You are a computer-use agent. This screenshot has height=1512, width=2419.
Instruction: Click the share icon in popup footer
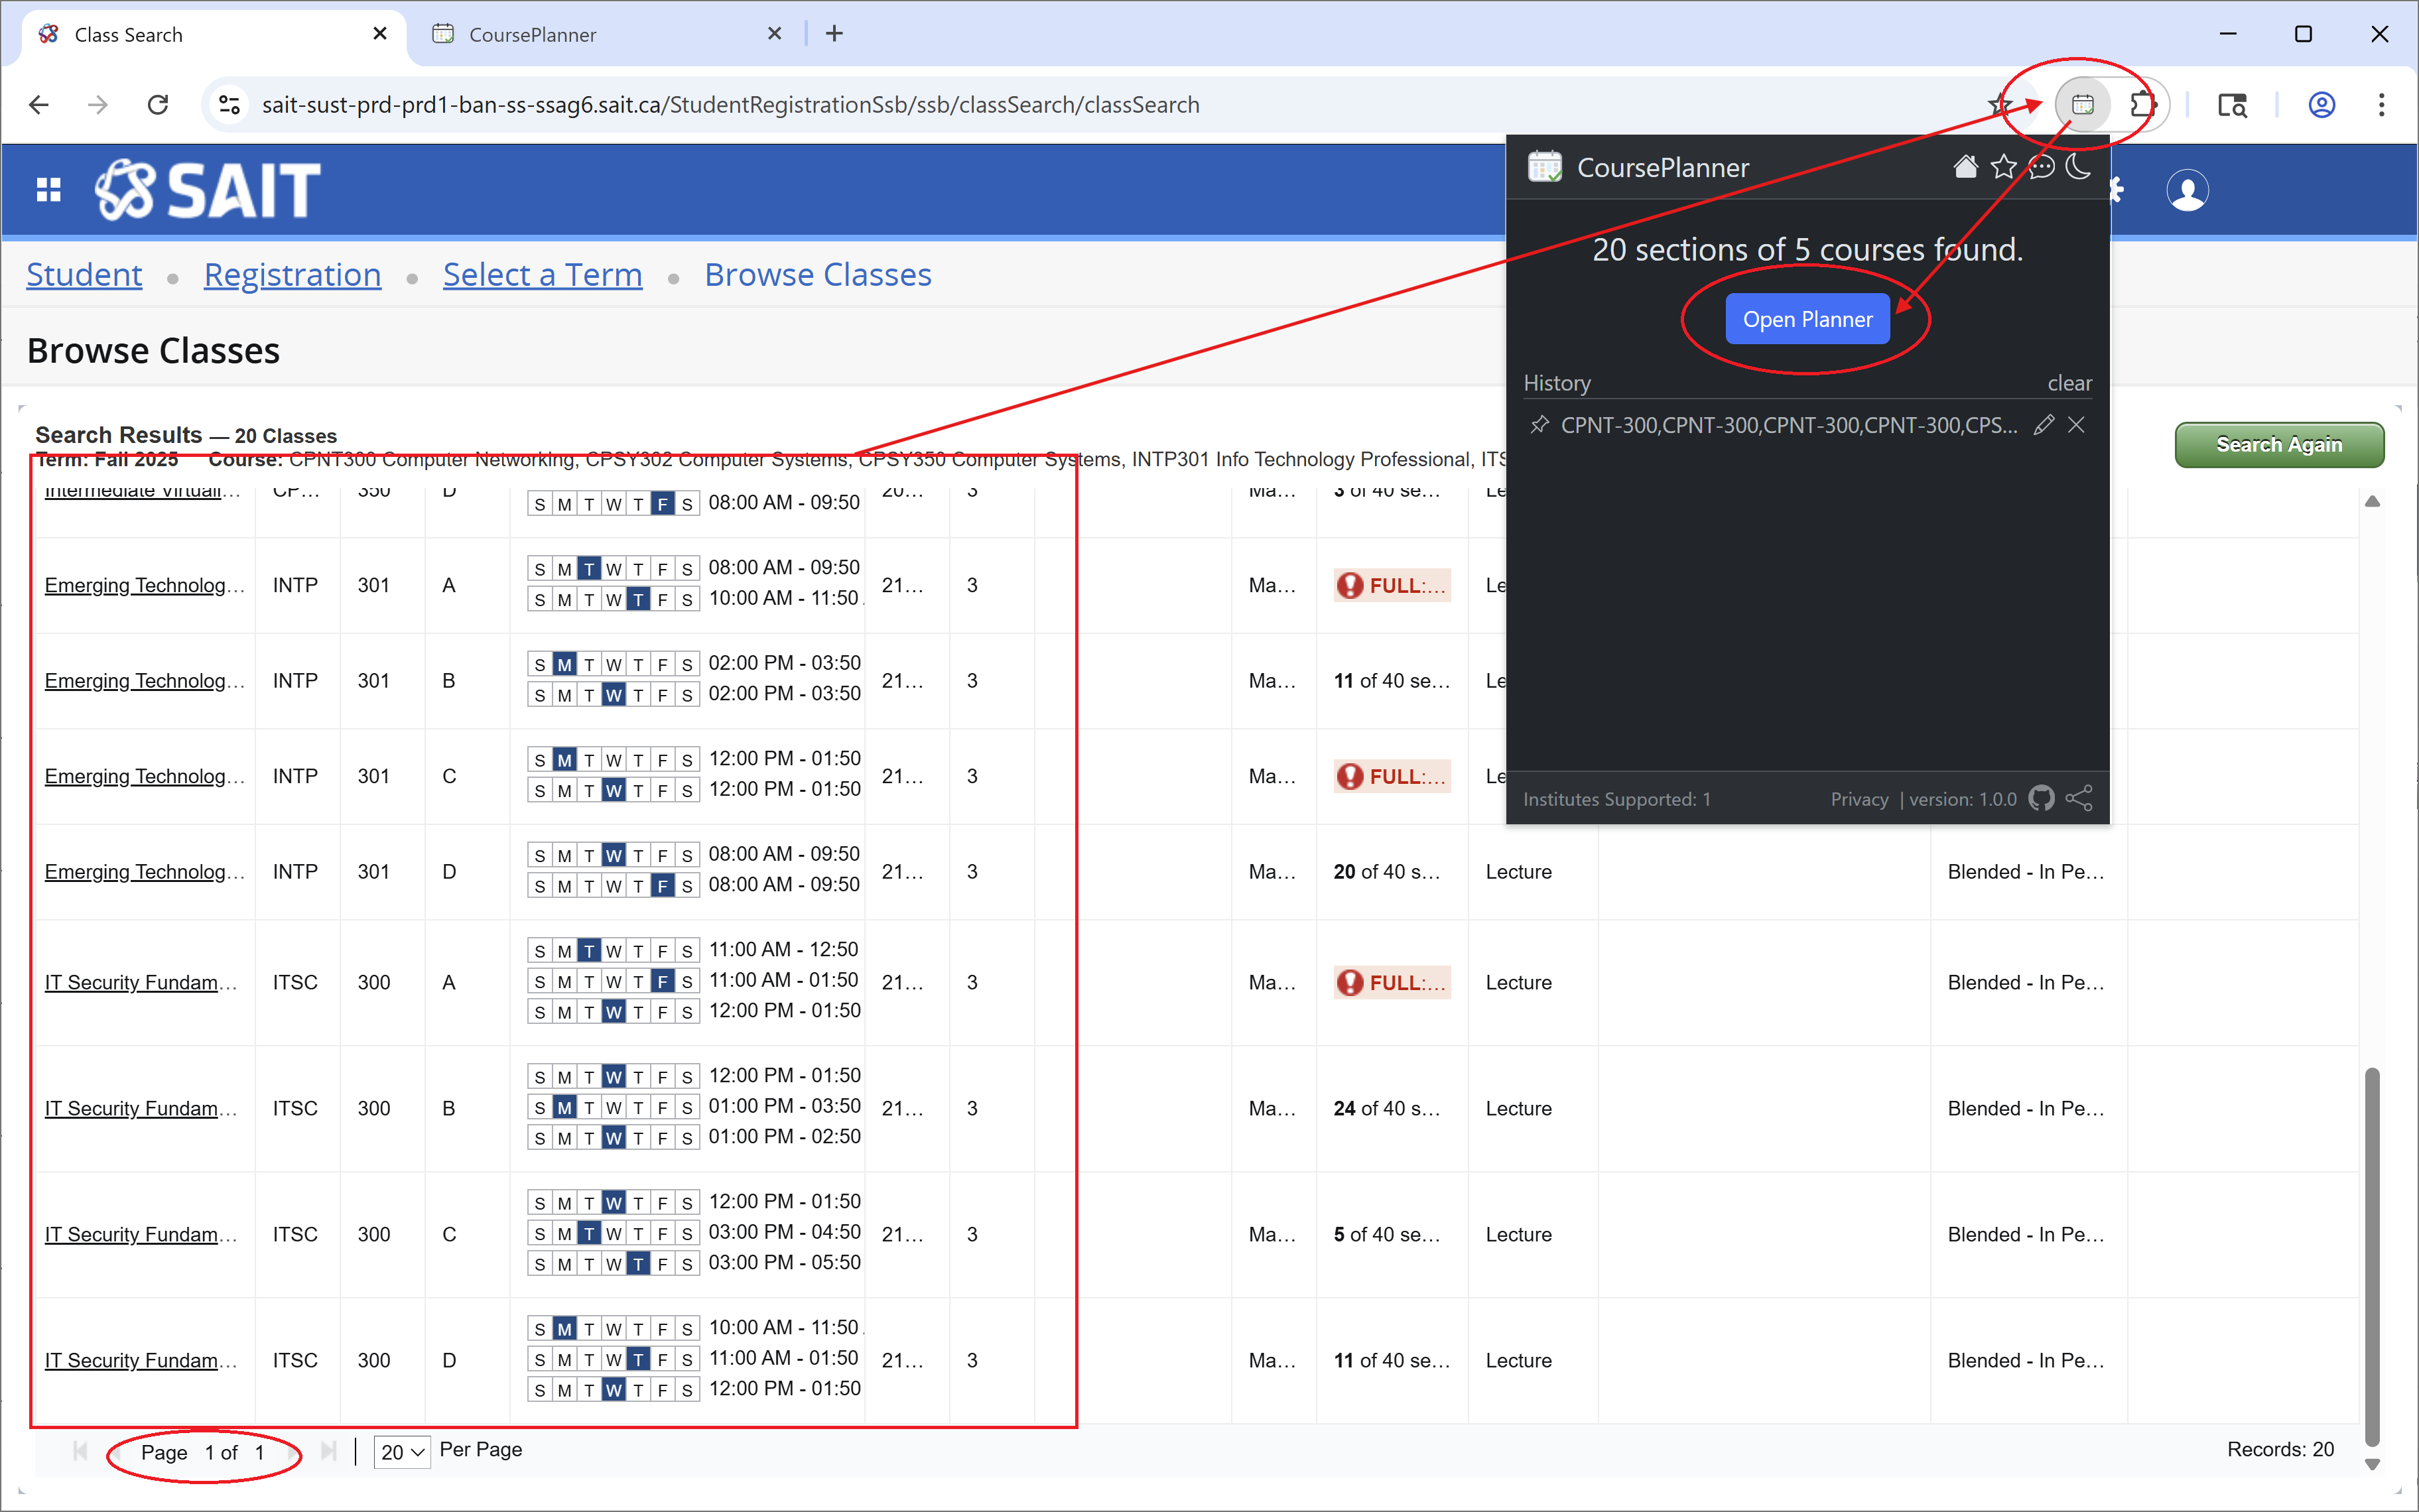pos(2079,799)
